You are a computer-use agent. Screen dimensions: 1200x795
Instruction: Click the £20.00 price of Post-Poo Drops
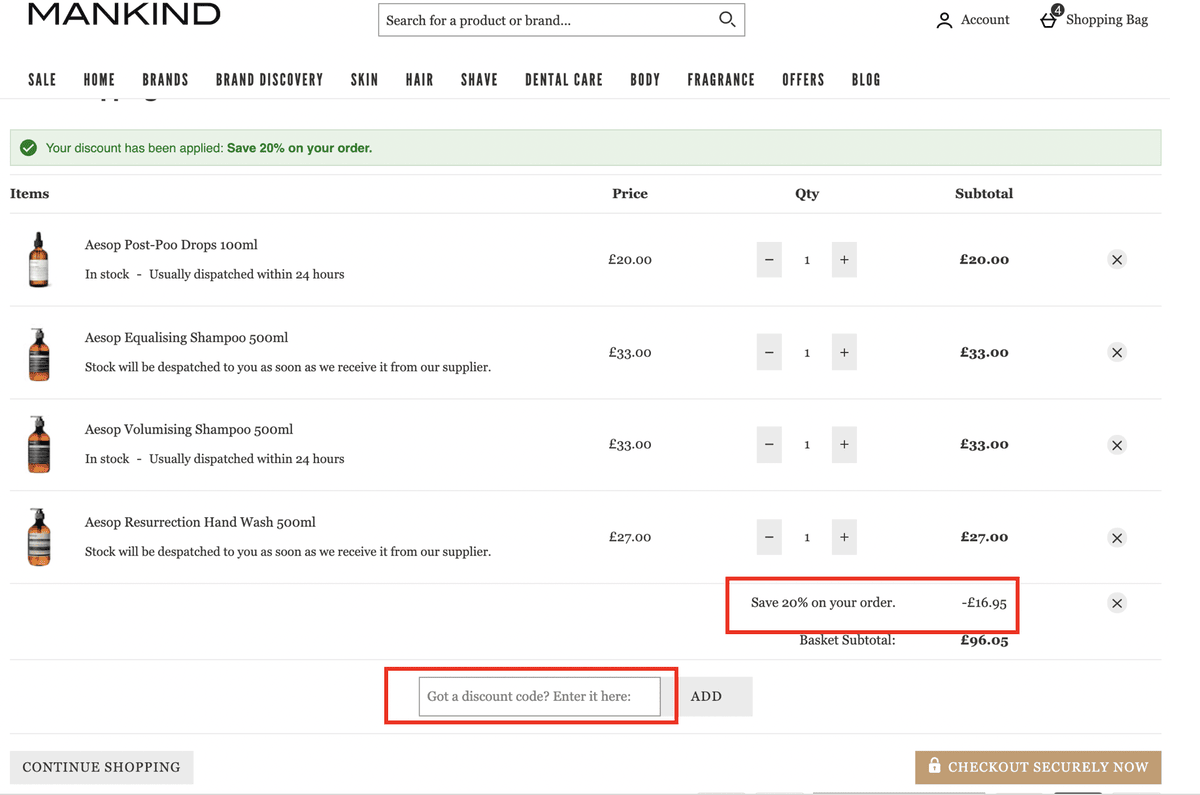[x=630, y=260]
